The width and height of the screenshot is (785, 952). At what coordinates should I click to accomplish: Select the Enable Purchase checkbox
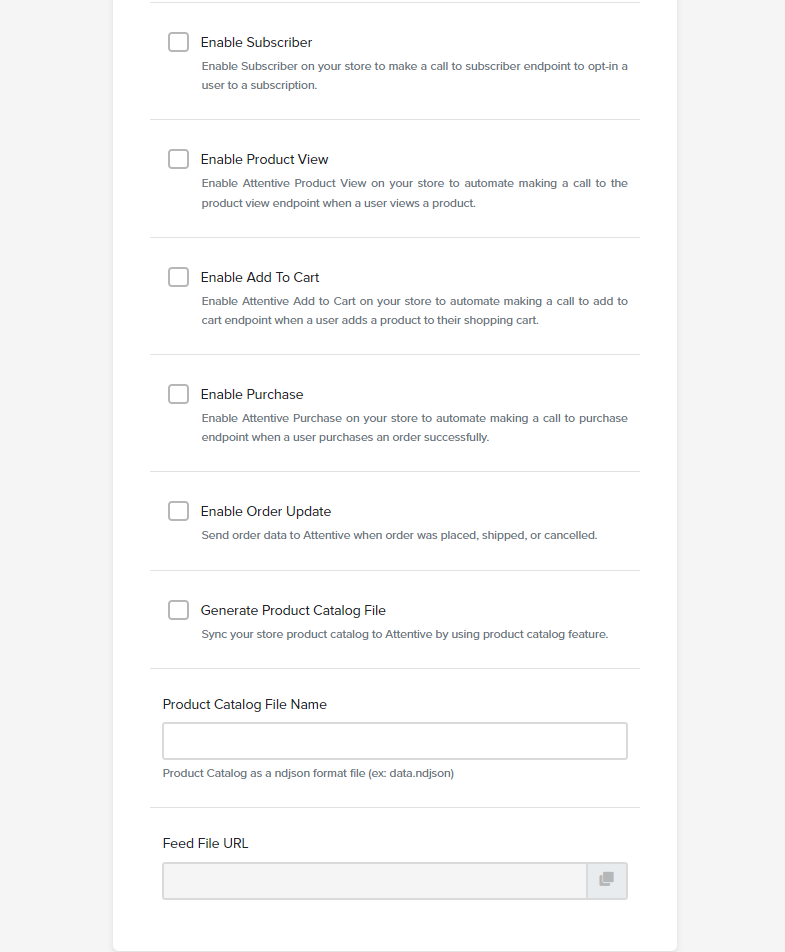(x=178, y=394)
